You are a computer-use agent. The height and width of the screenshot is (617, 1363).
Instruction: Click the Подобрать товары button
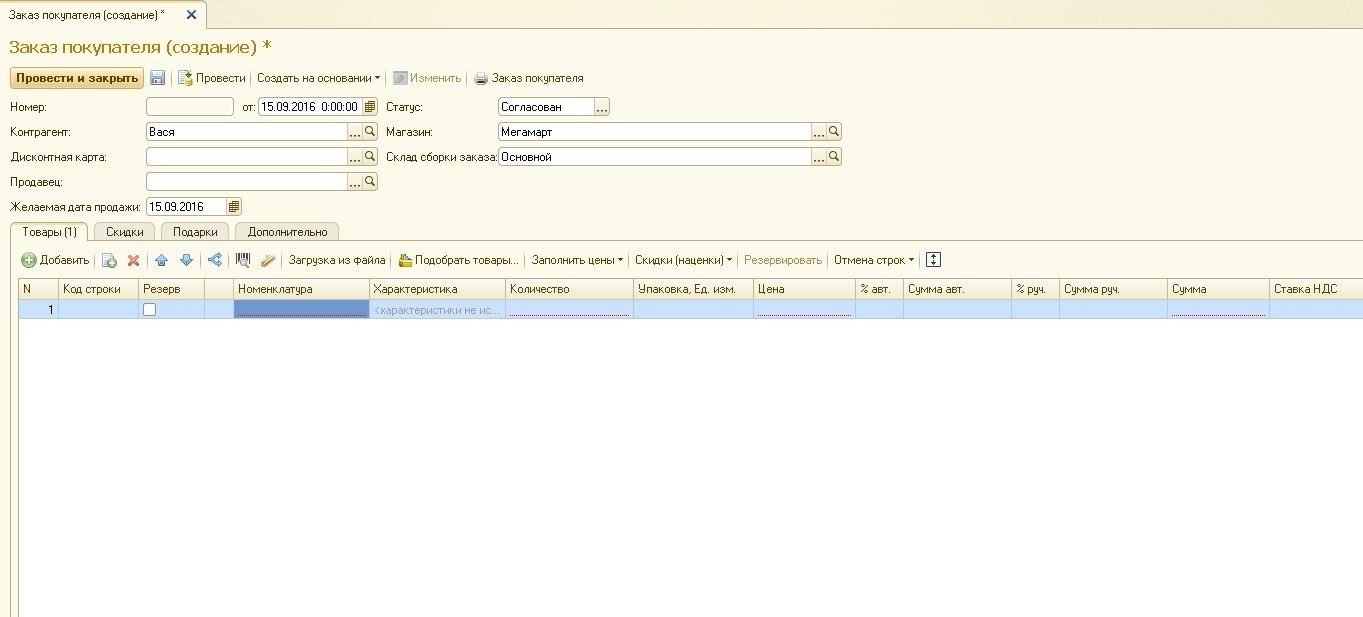point(459,260)
